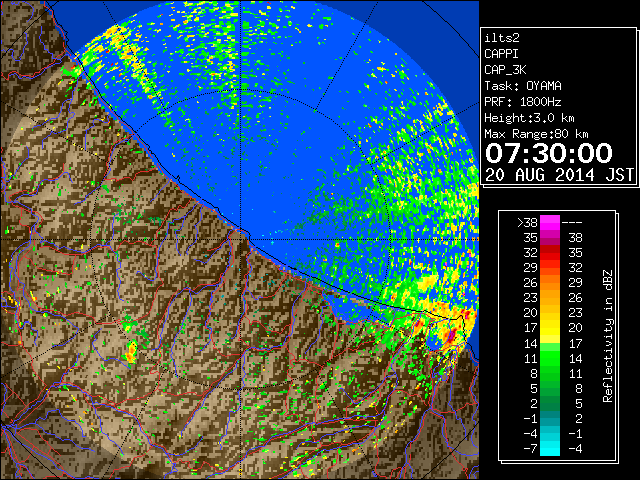
Task: Click the 'Reflectivity in dBZ' legend title
Action: pyautogui.click(x=608, y=336)
